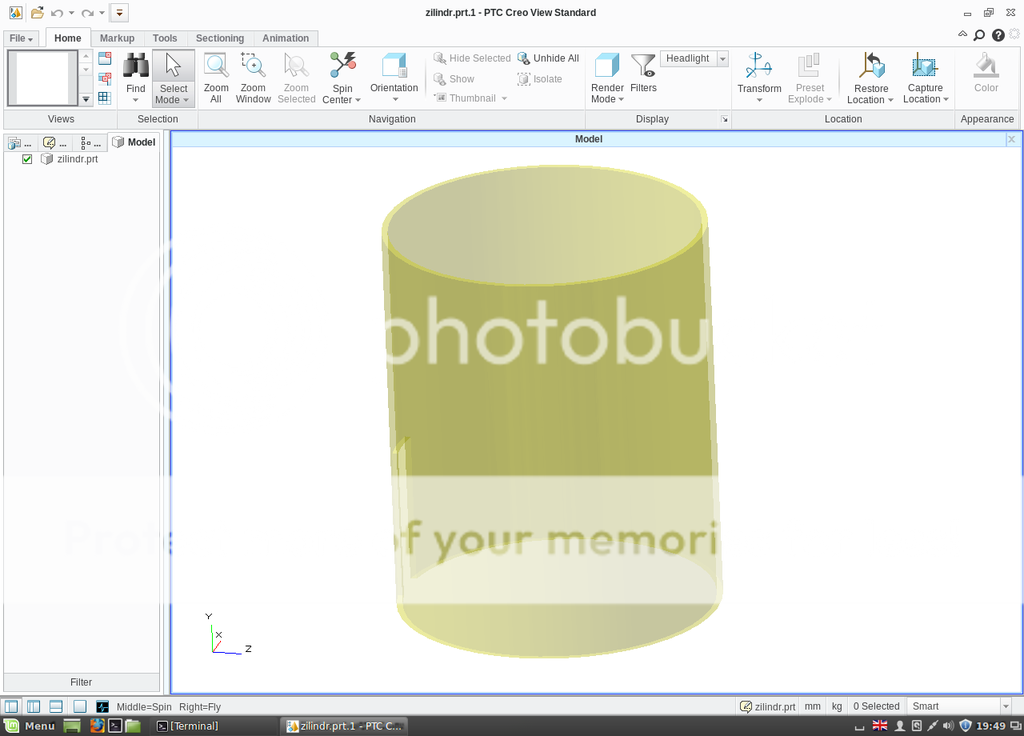Activate the Zoom Window tool
This screenshot has height=736, width=1024.
coord(253,67)
